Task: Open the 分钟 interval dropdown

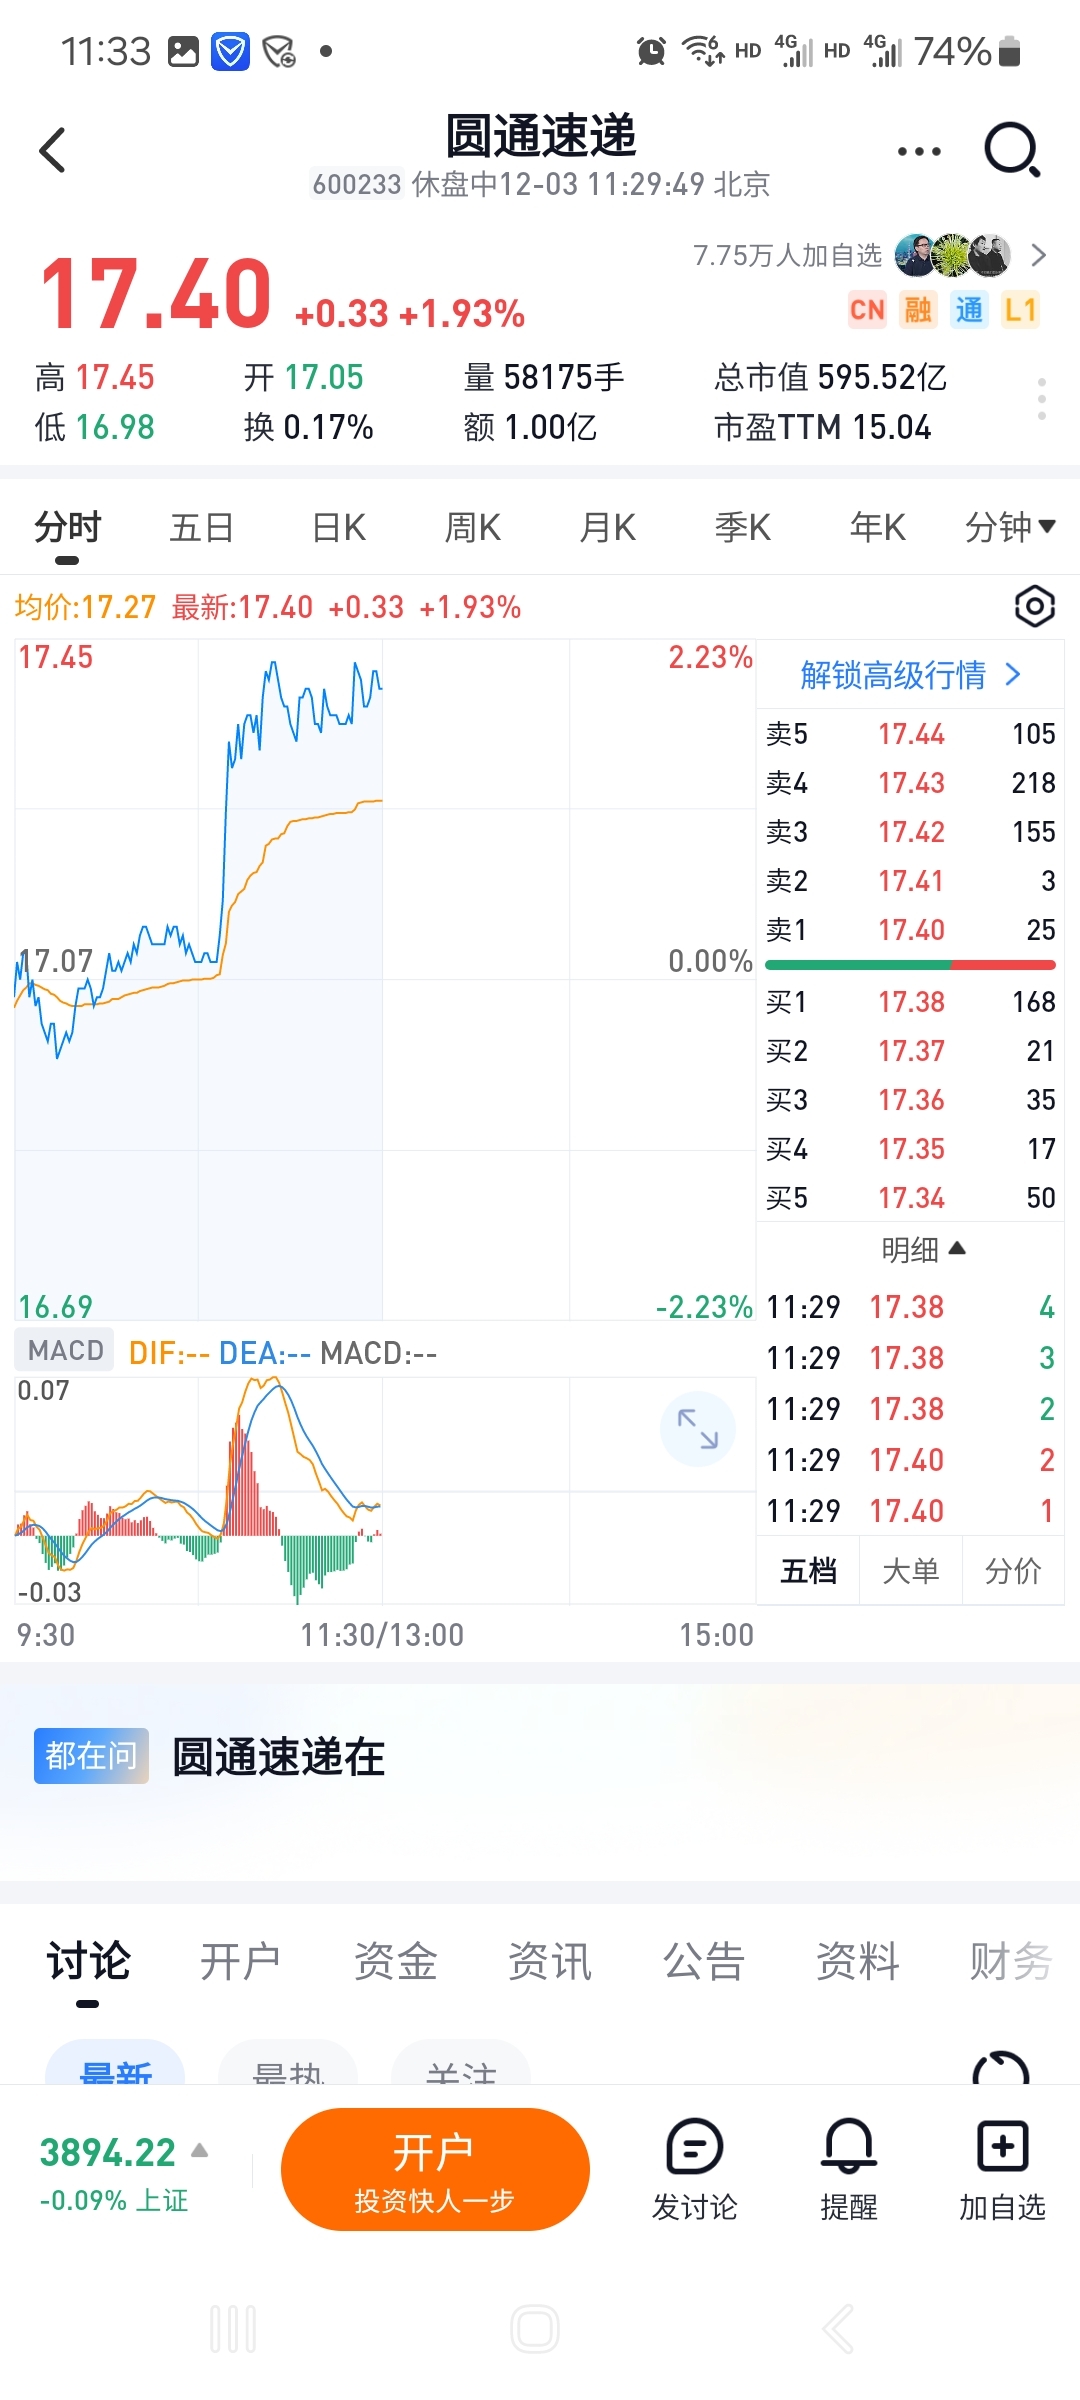Action: (1009, 526)
